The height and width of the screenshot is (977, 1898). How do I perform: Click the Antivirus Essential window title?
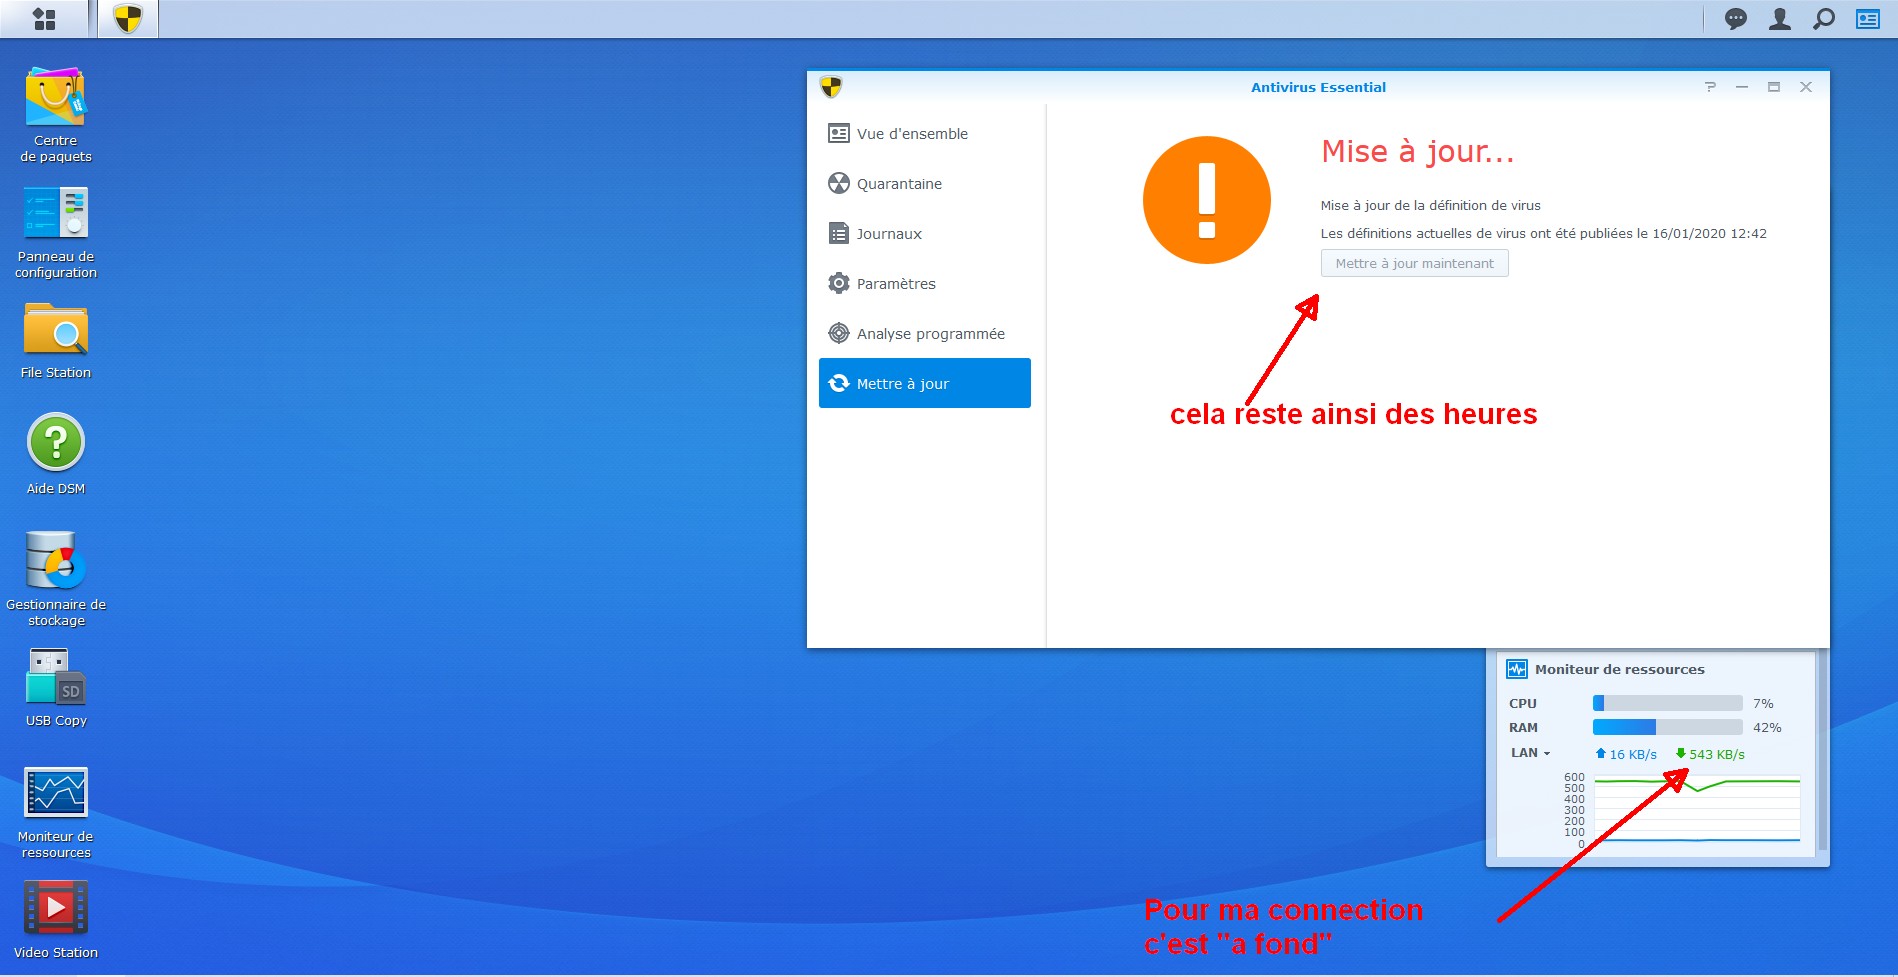click(1318, 87)
